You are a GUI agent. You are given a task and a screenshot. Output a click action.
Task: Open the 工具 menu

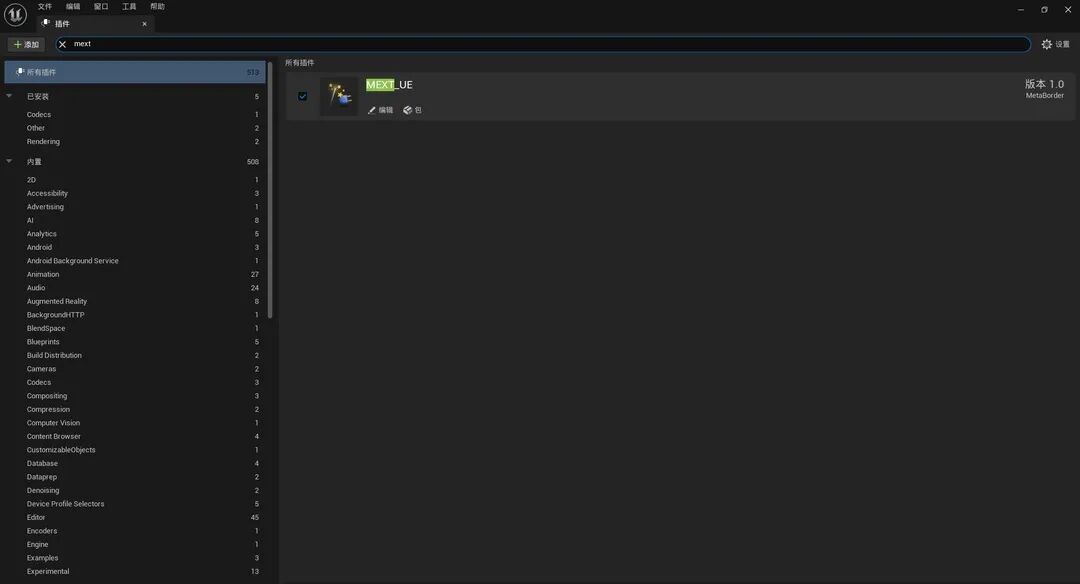[x=129, y=7]
